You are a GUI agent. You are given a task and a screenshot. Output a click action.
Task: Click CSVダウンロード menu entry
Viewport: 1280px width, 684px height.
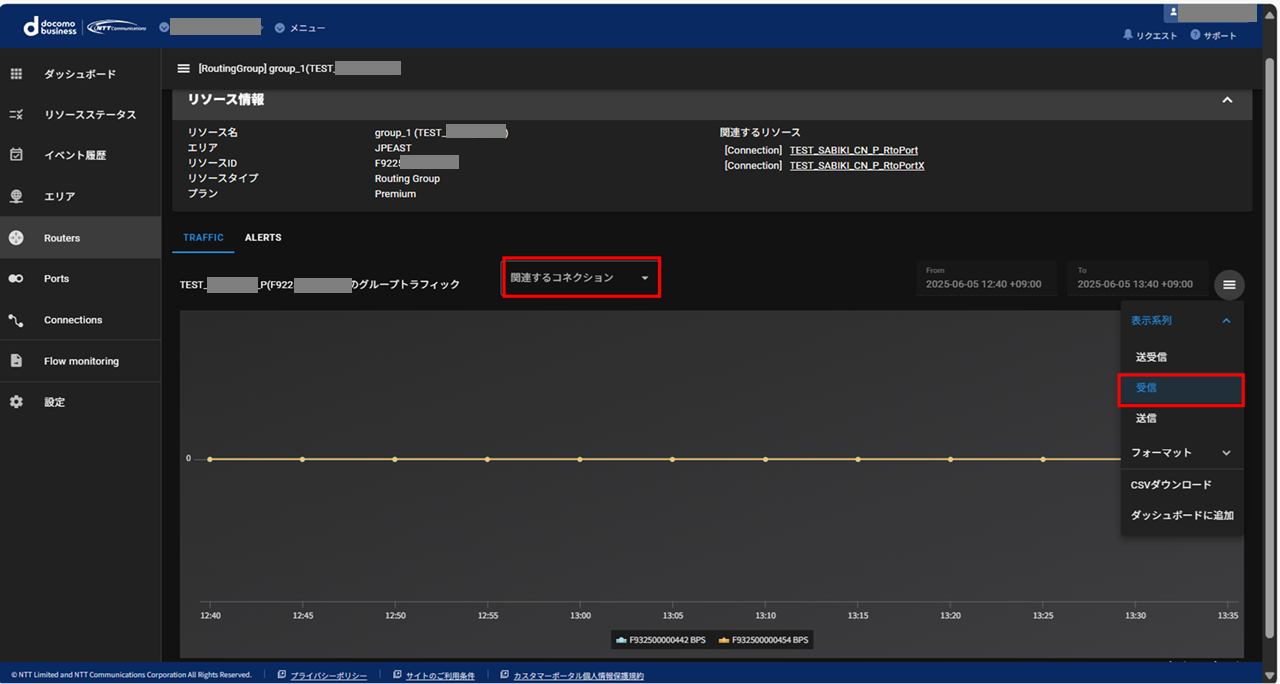(x=1170, y=485)
